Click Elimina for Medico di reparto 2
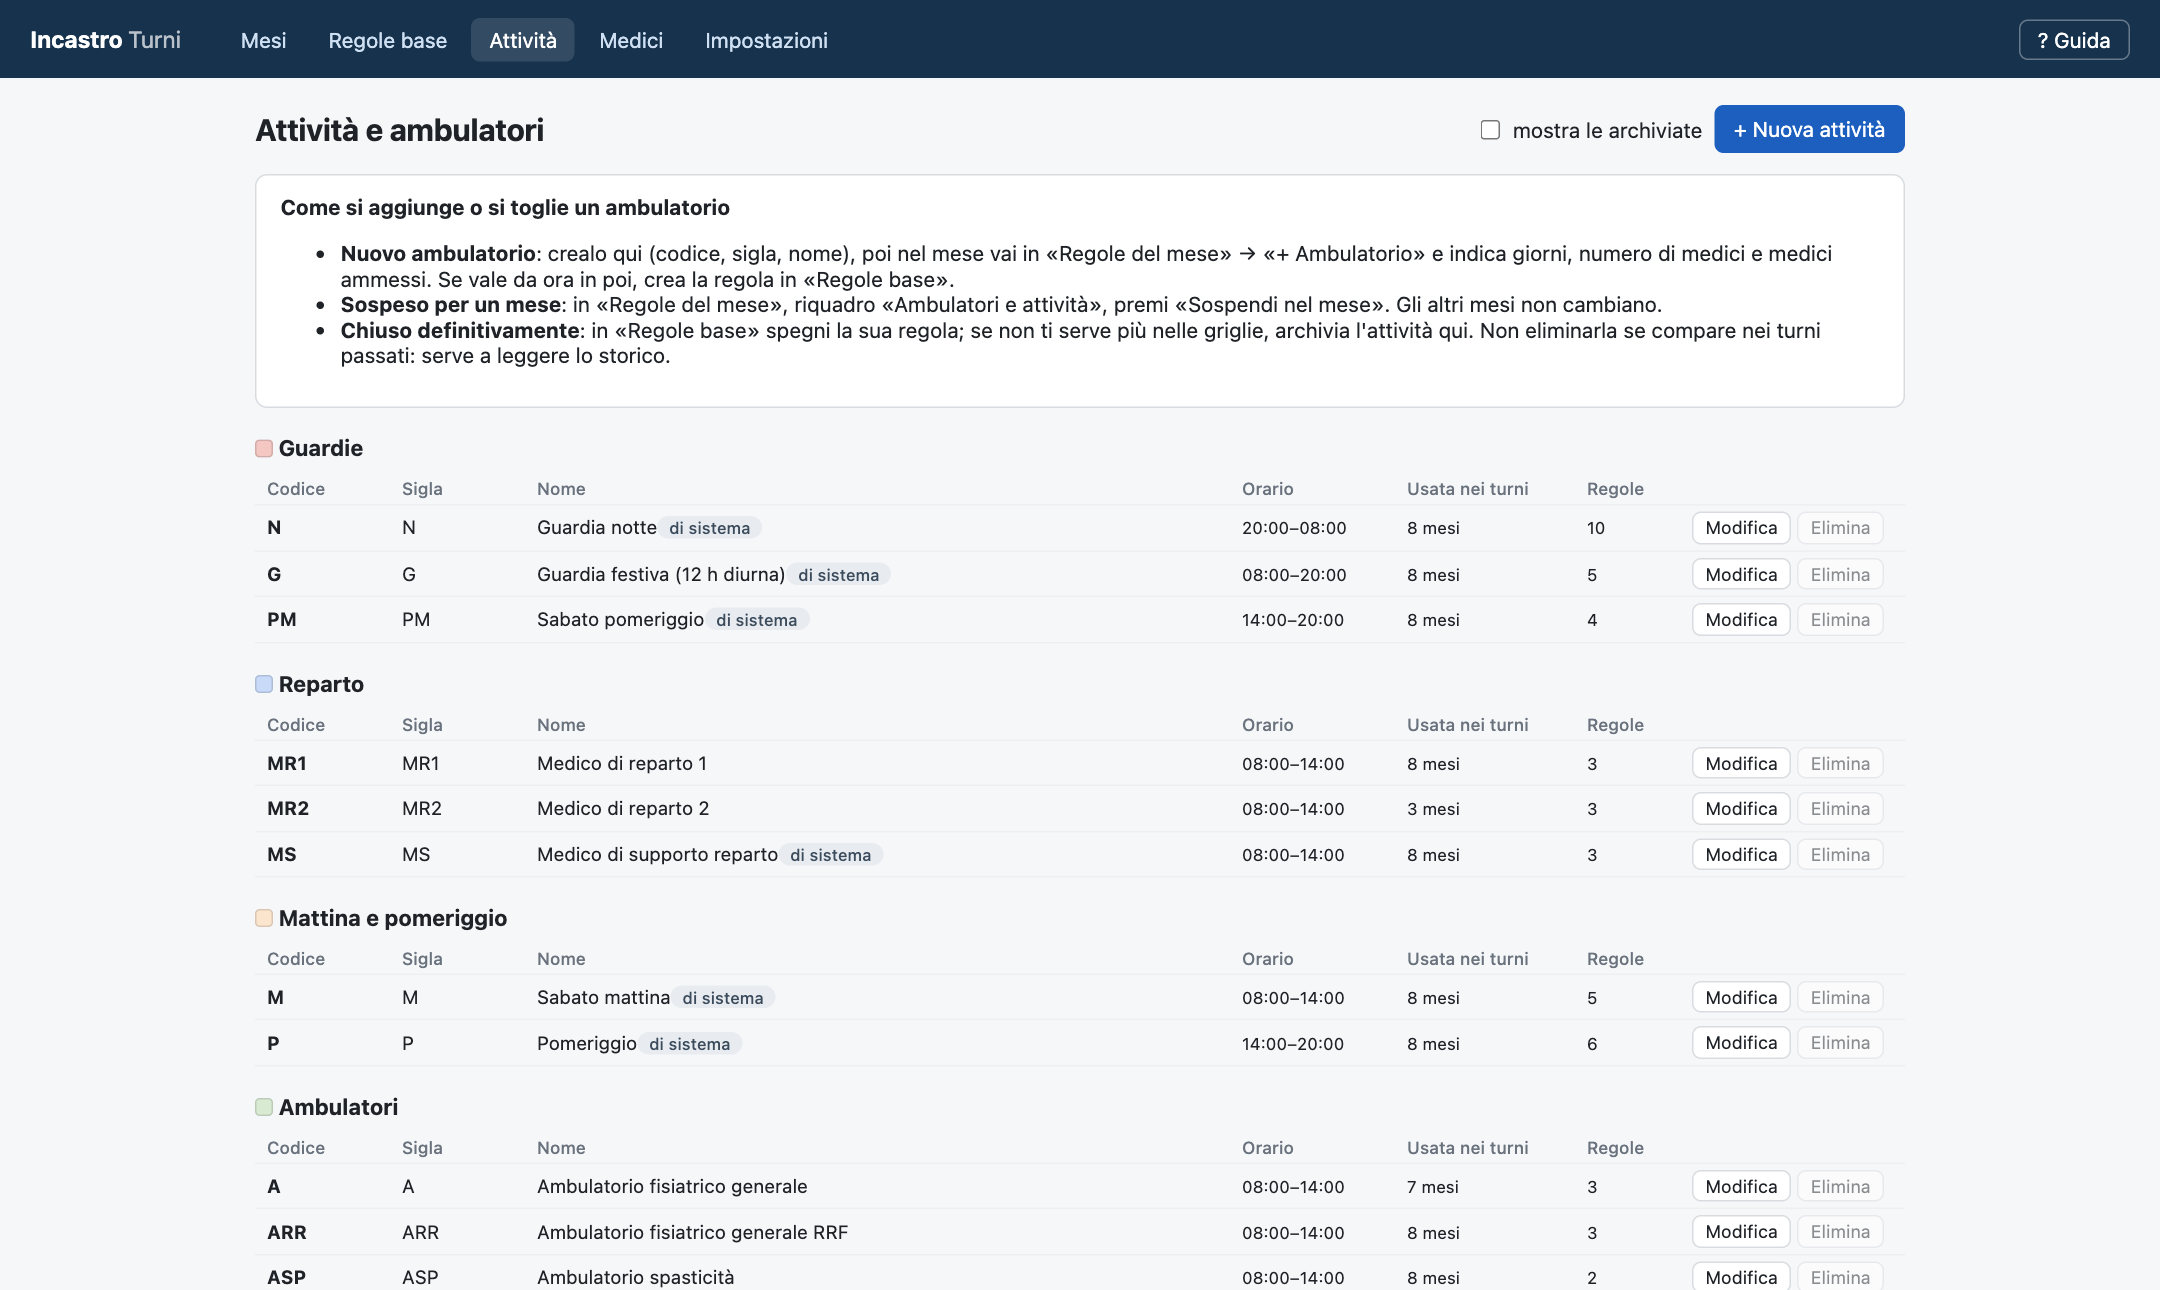This screenshot has height=1290, width=2160. (1840, 809)
